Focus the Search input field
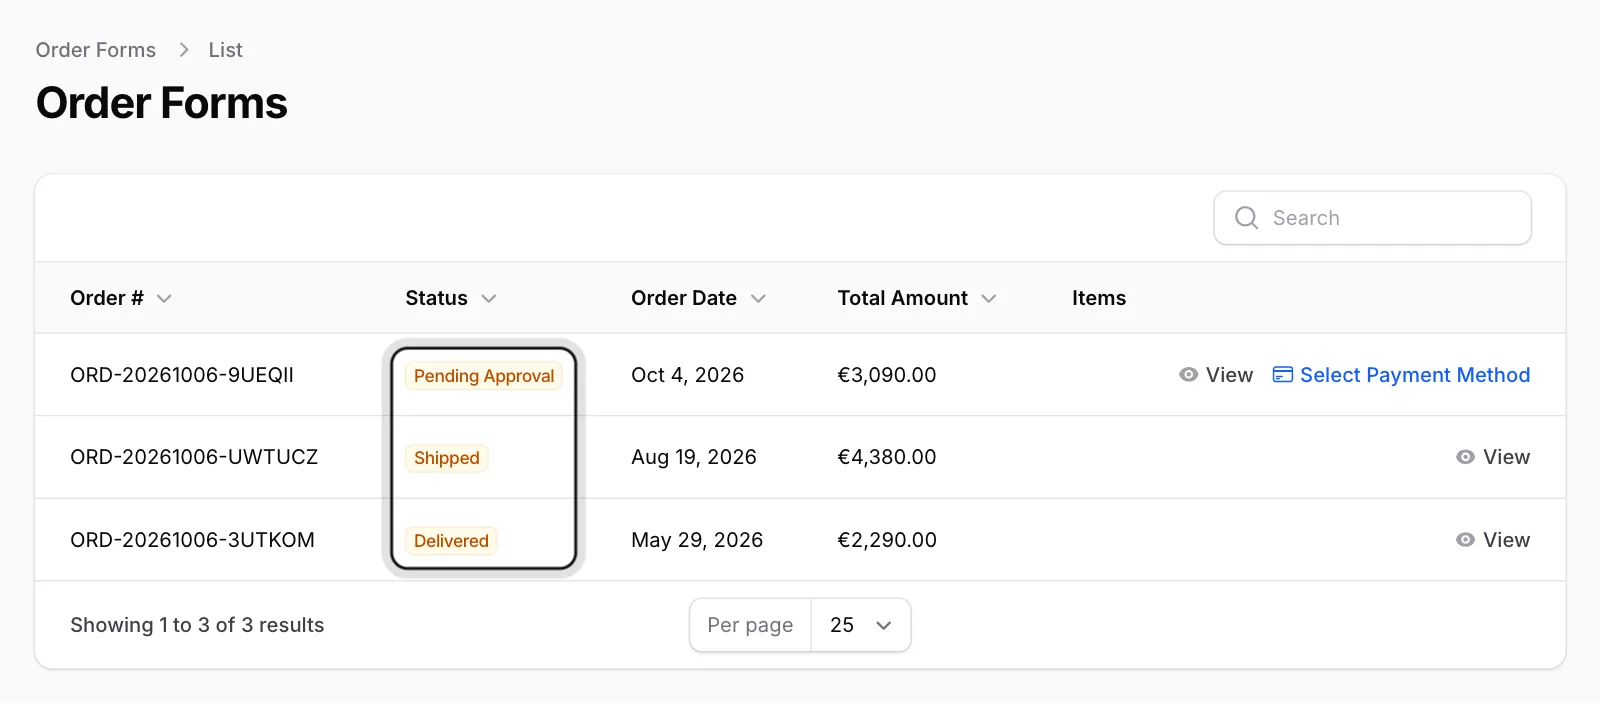Screen dimensions: 1600x703 click(1373, 218)
